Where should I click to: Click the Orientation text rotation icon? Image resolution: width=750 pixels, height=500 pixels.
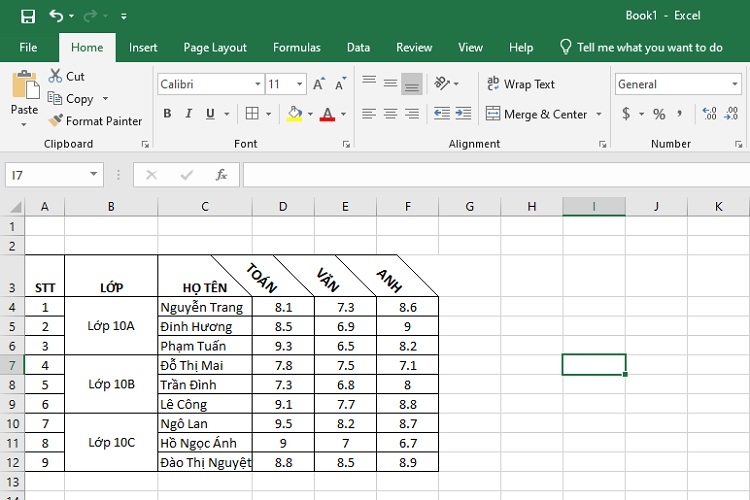tap(442, 83)
